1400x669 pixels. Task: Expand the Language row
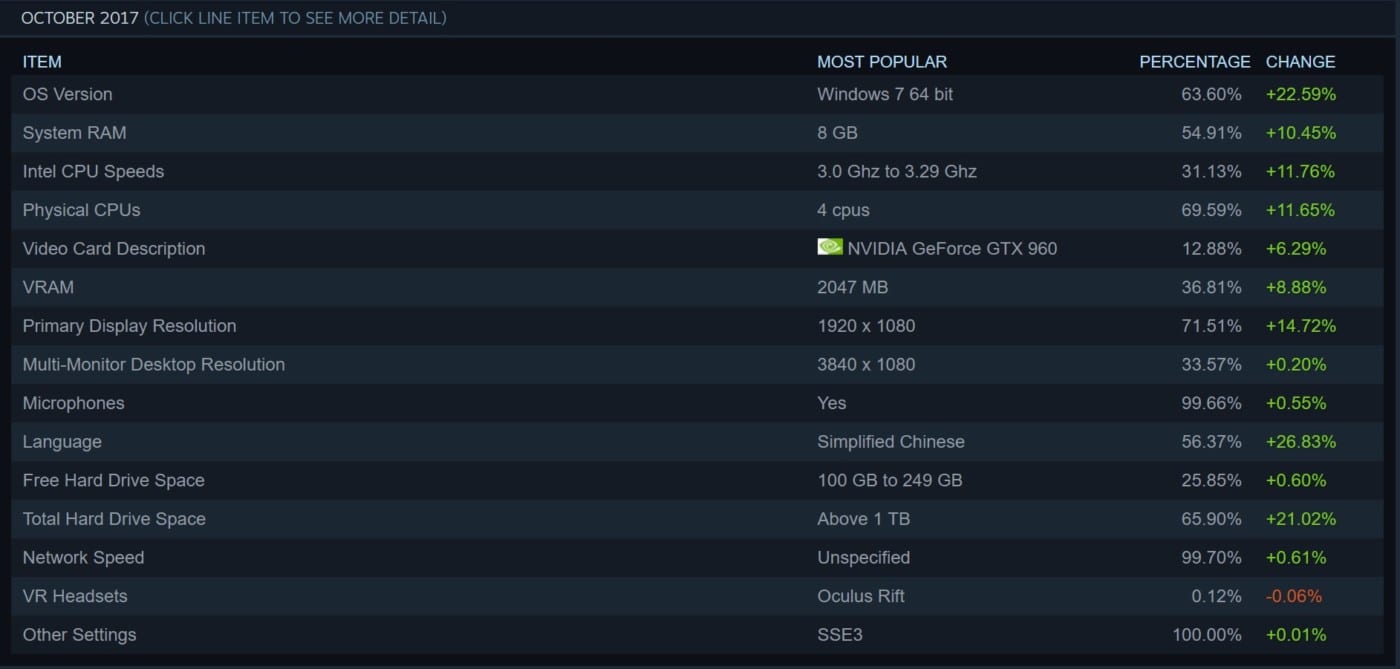[x=62, y=442]
